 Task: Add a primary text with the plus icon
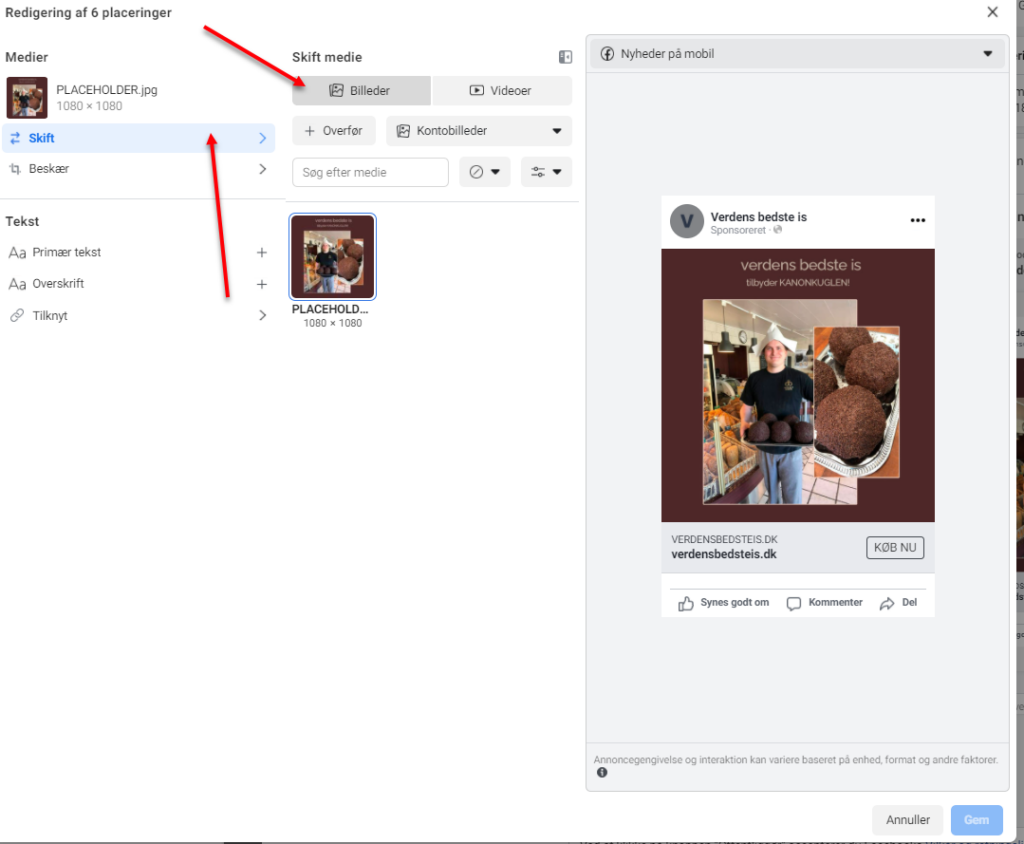(x=262, y=252)
